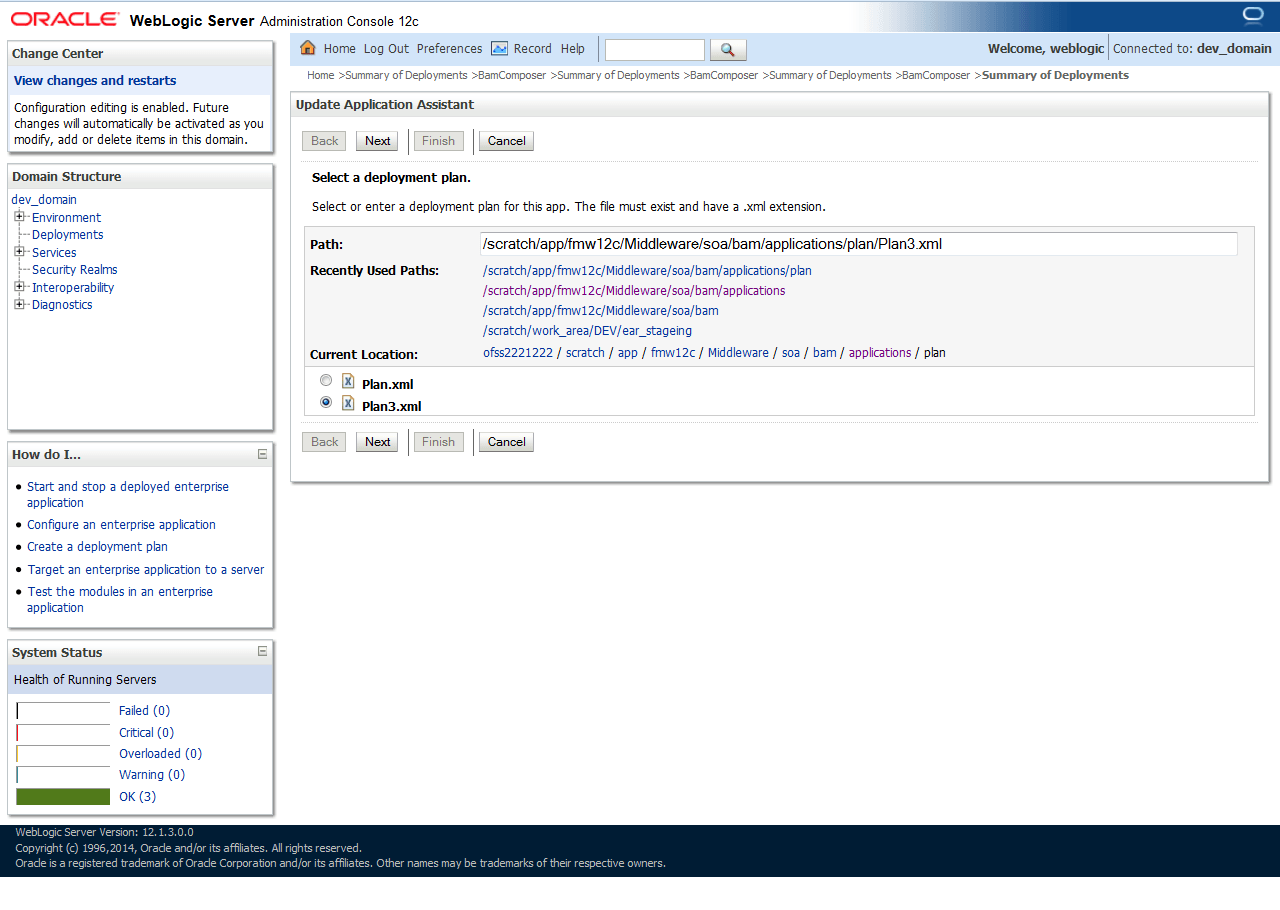Screen dimensions: 1280x910
Task: Select the Plan.xml radio button
Action: click(x=326, y=381)
